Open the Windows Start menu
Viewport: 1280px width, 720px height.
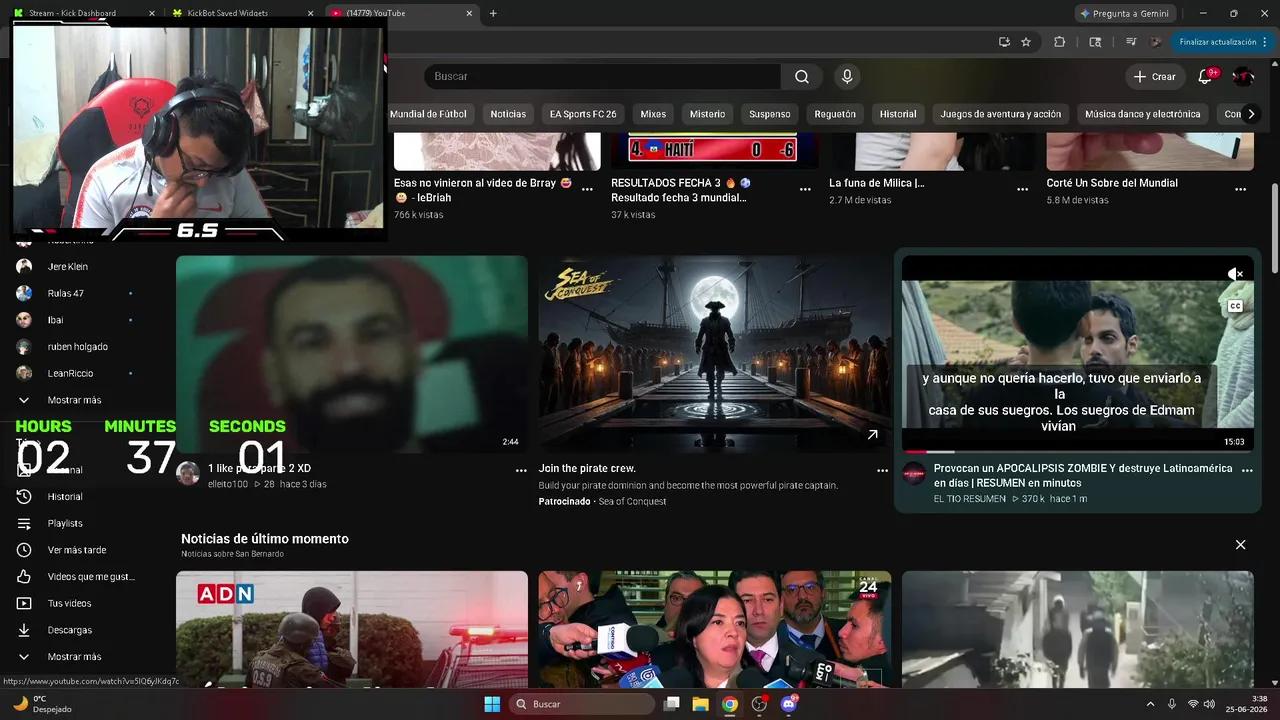coord(492,704)
